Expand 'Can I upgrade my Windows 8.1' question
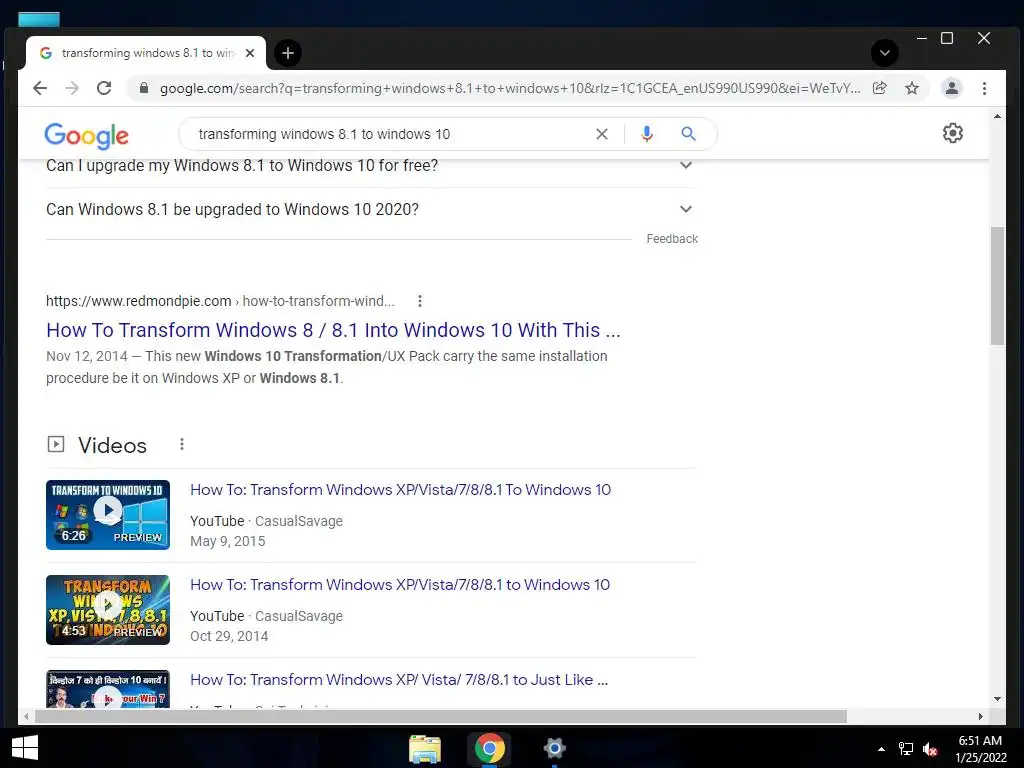Viewport: 1024px width, 768px height. 371,166
